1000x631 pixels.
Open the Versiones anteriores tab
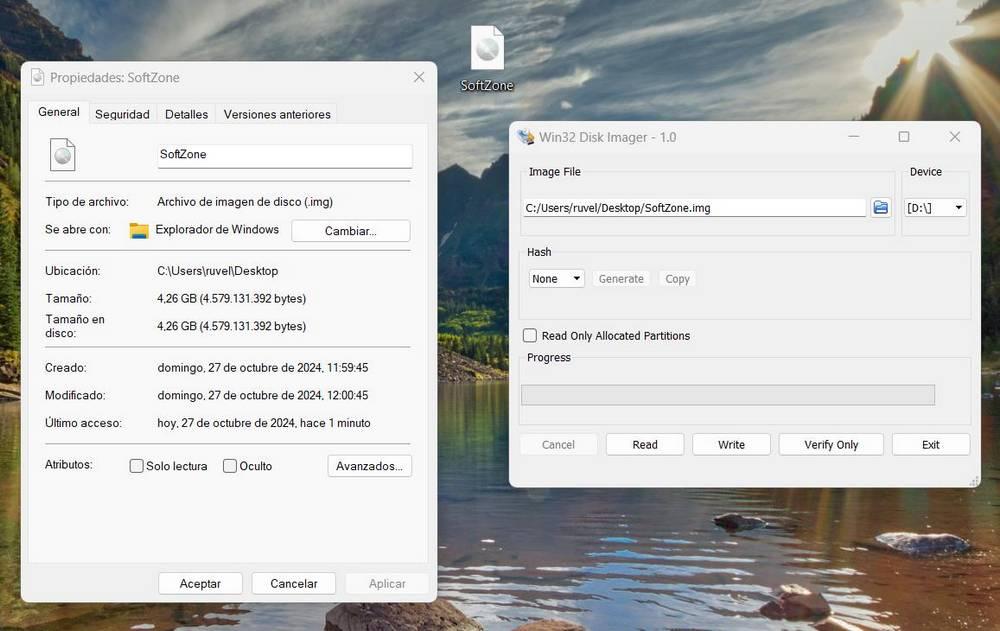click(x=277, y=114)
